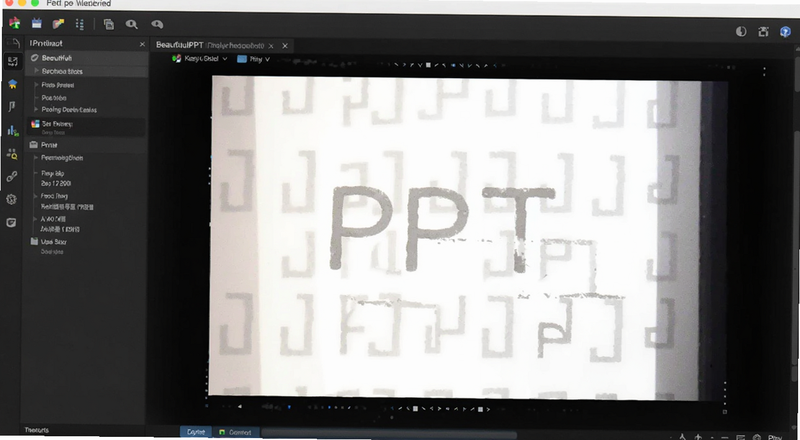Click the 'Theourts' label at bottom left
Viewport: 800px width, 440px height.
coord(37,430)
